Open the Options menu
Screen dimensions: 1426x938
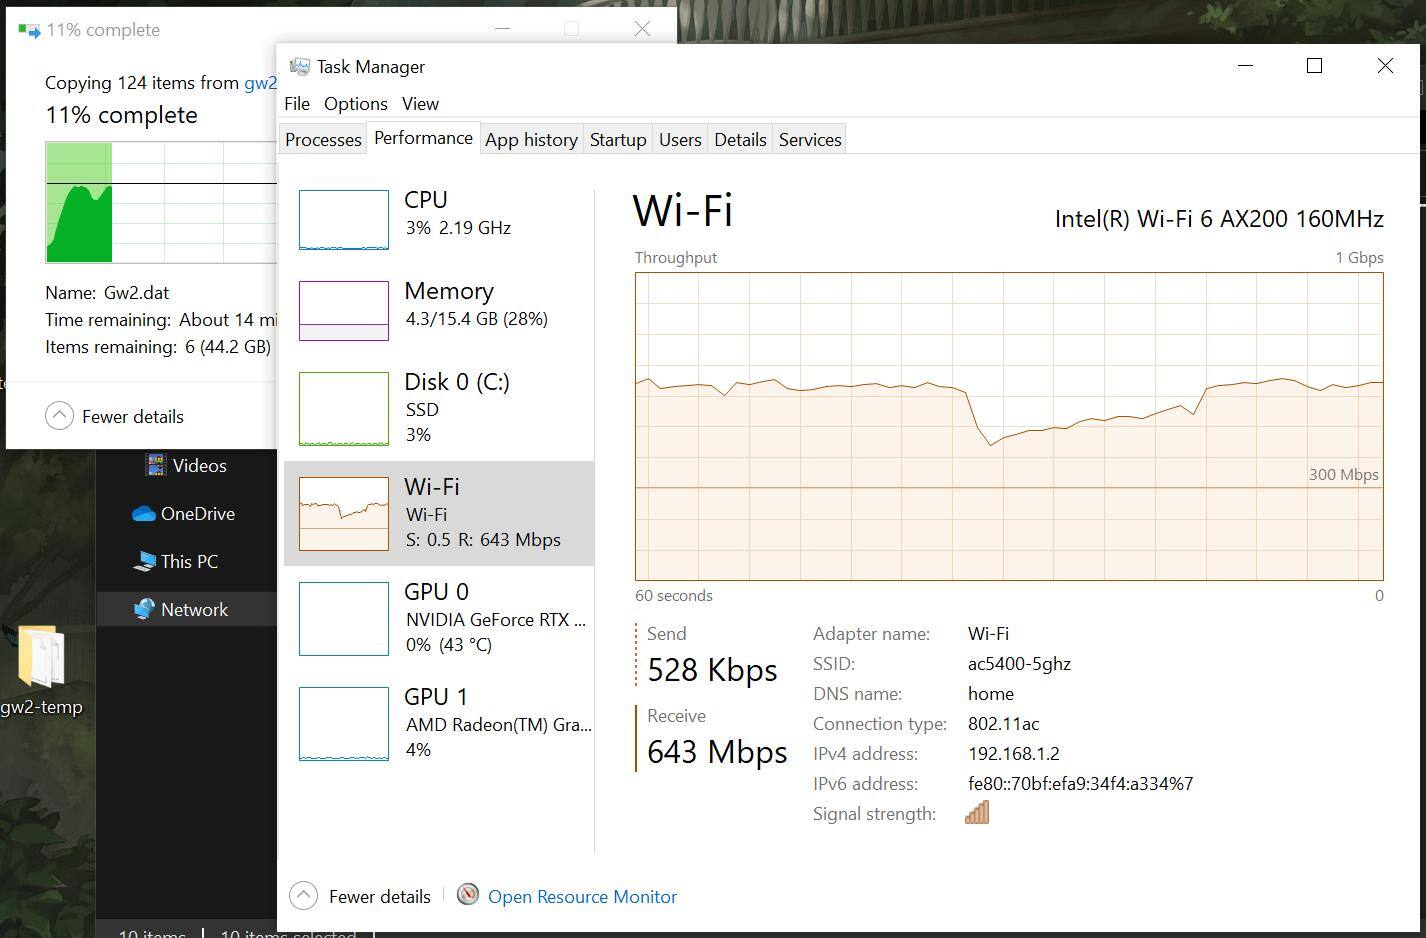[355, 104]
